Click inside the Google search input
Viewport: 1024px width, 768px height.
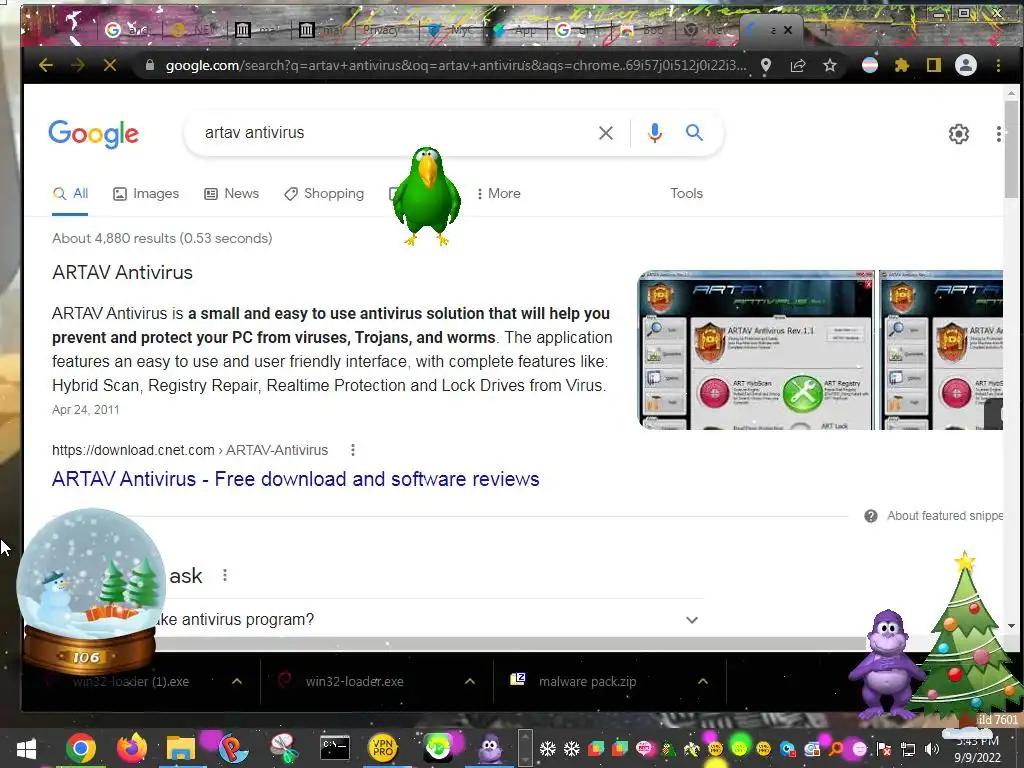392,133
